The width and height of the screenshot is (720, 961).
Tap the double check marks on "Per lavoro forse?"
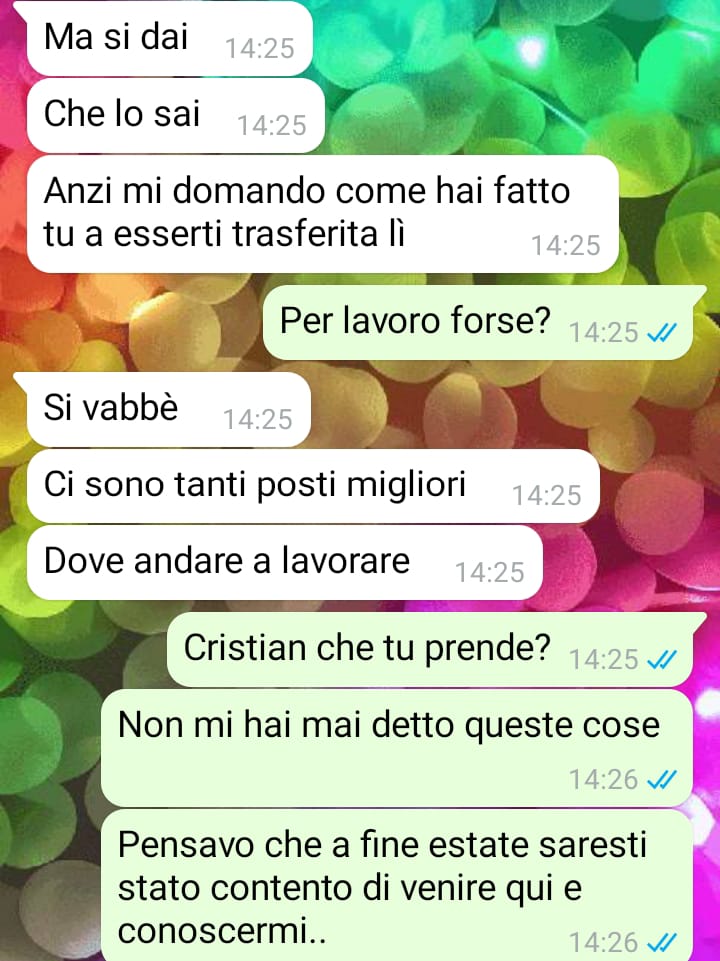[662, 333]
